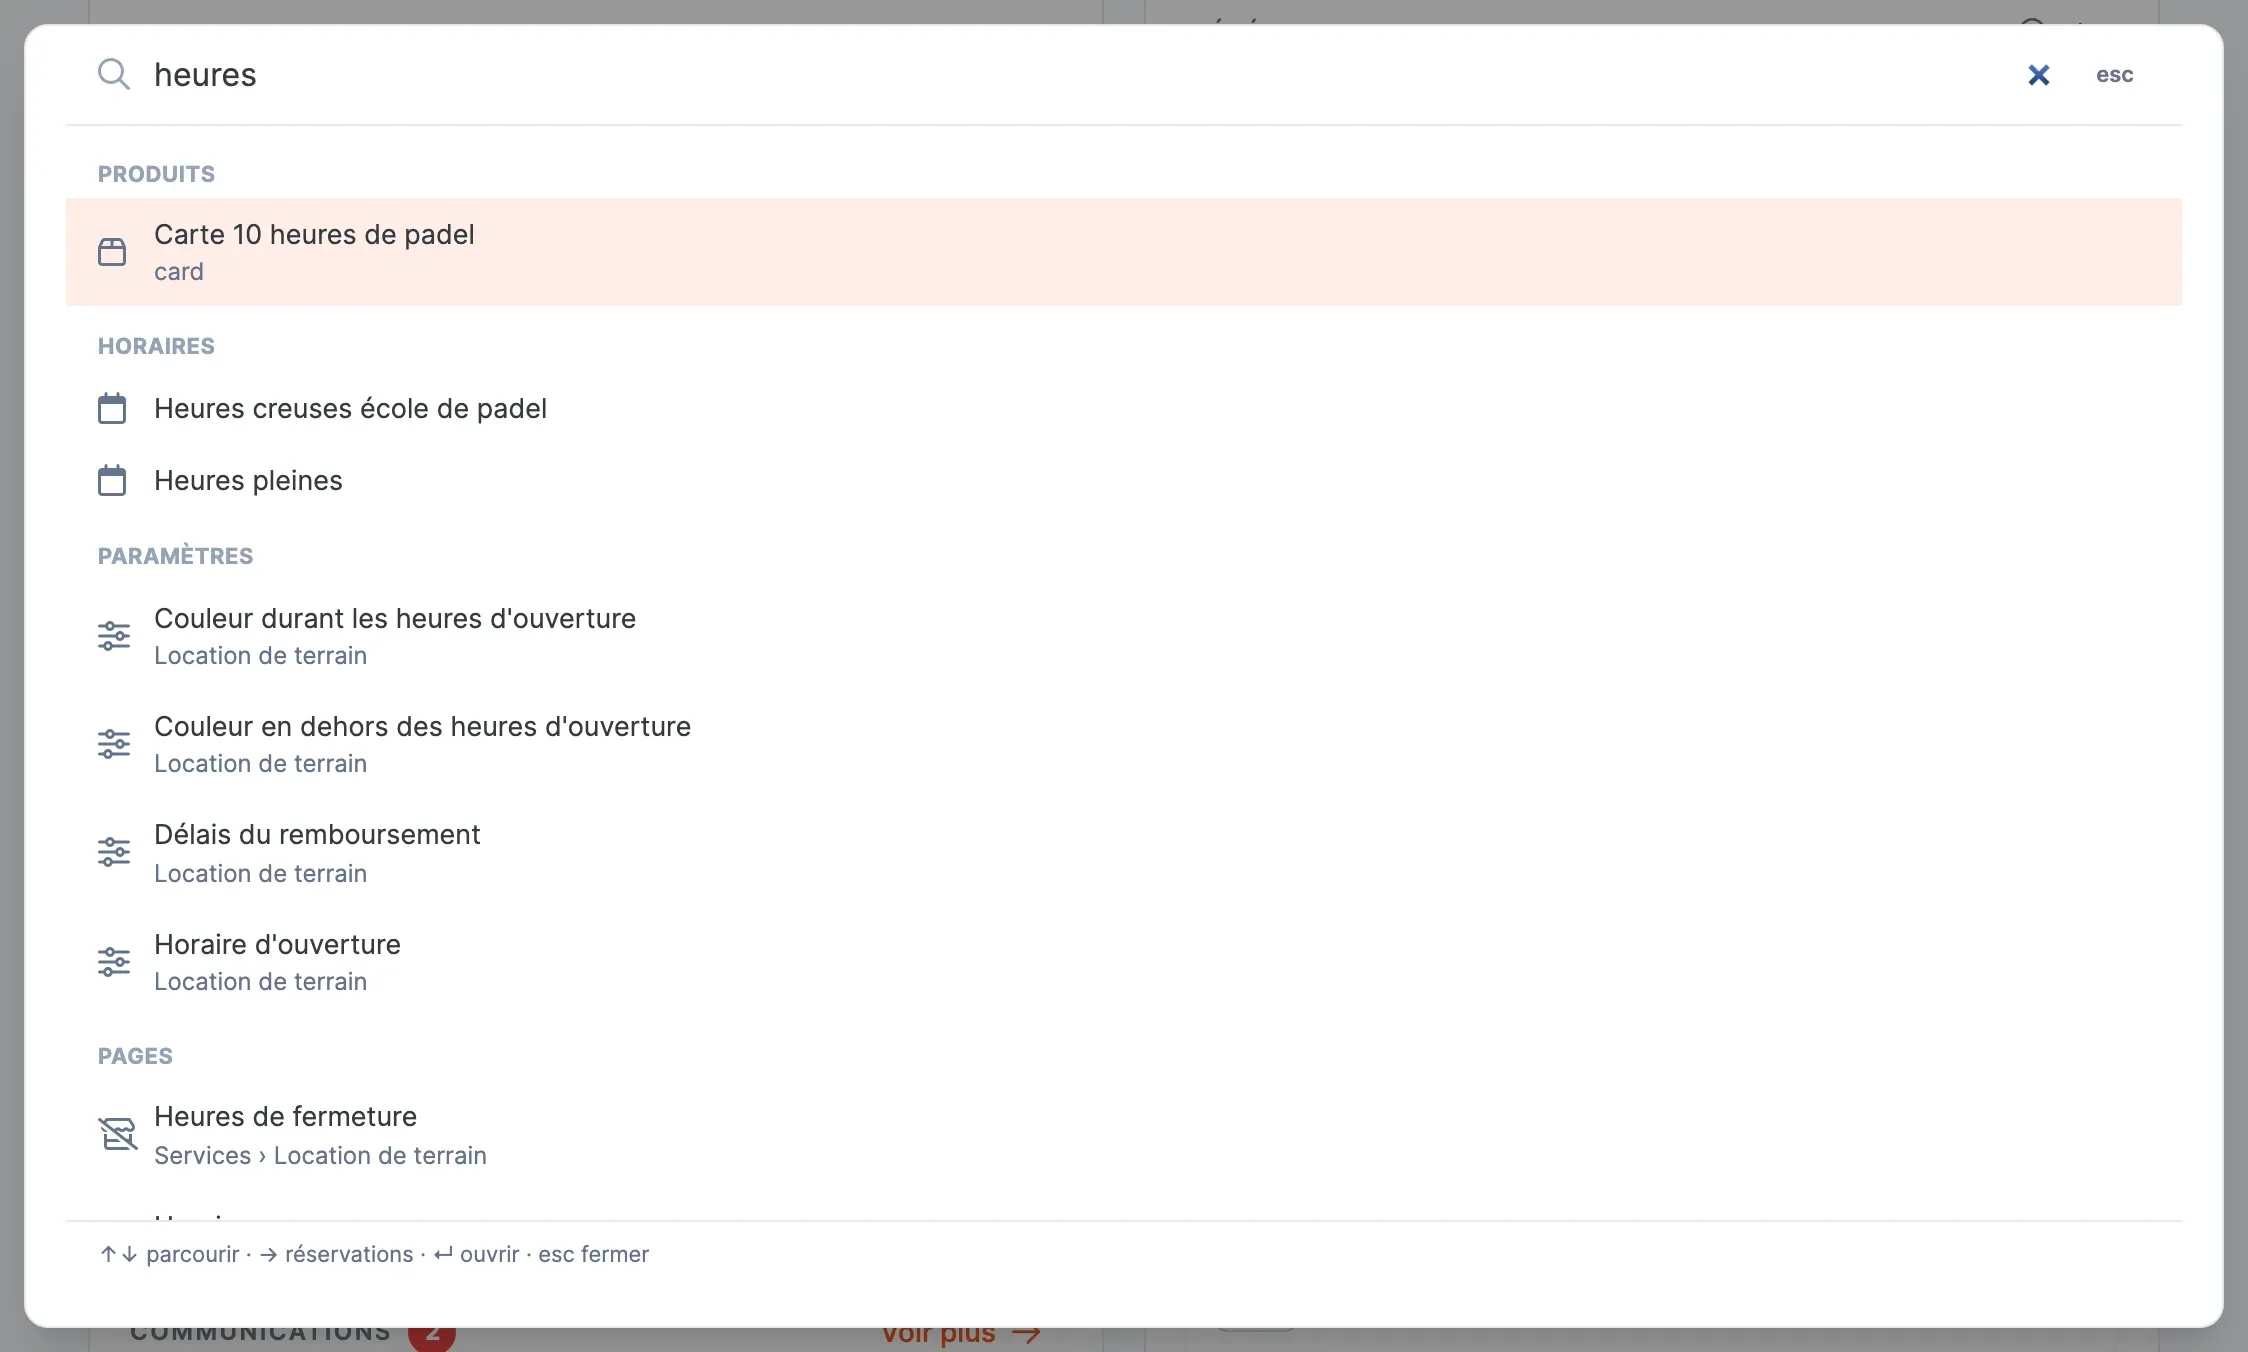
Task: Click the esc close label
Action: [2114, 75]
